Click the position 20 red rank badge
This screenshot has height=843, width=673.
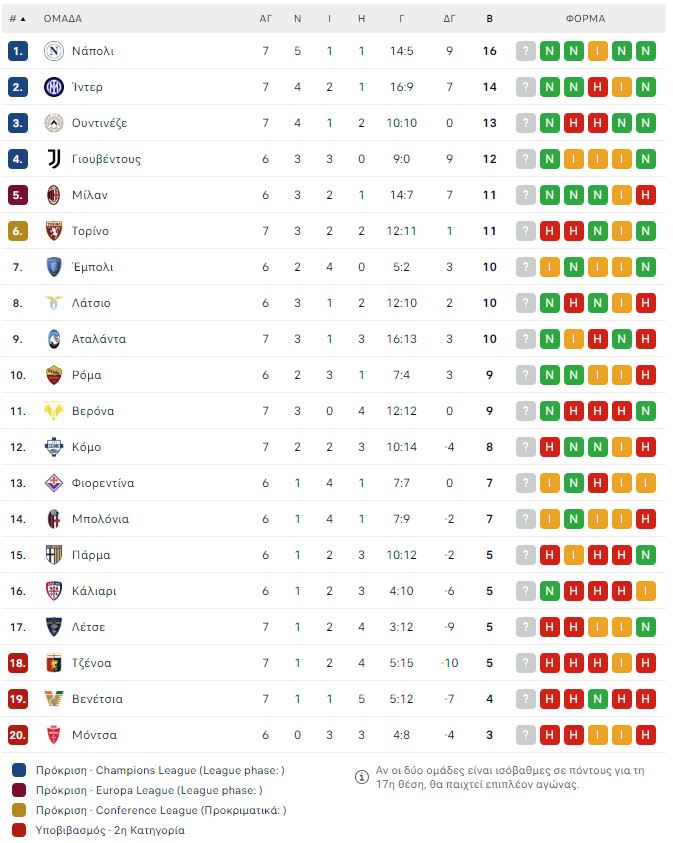click(x=18, y=735)
